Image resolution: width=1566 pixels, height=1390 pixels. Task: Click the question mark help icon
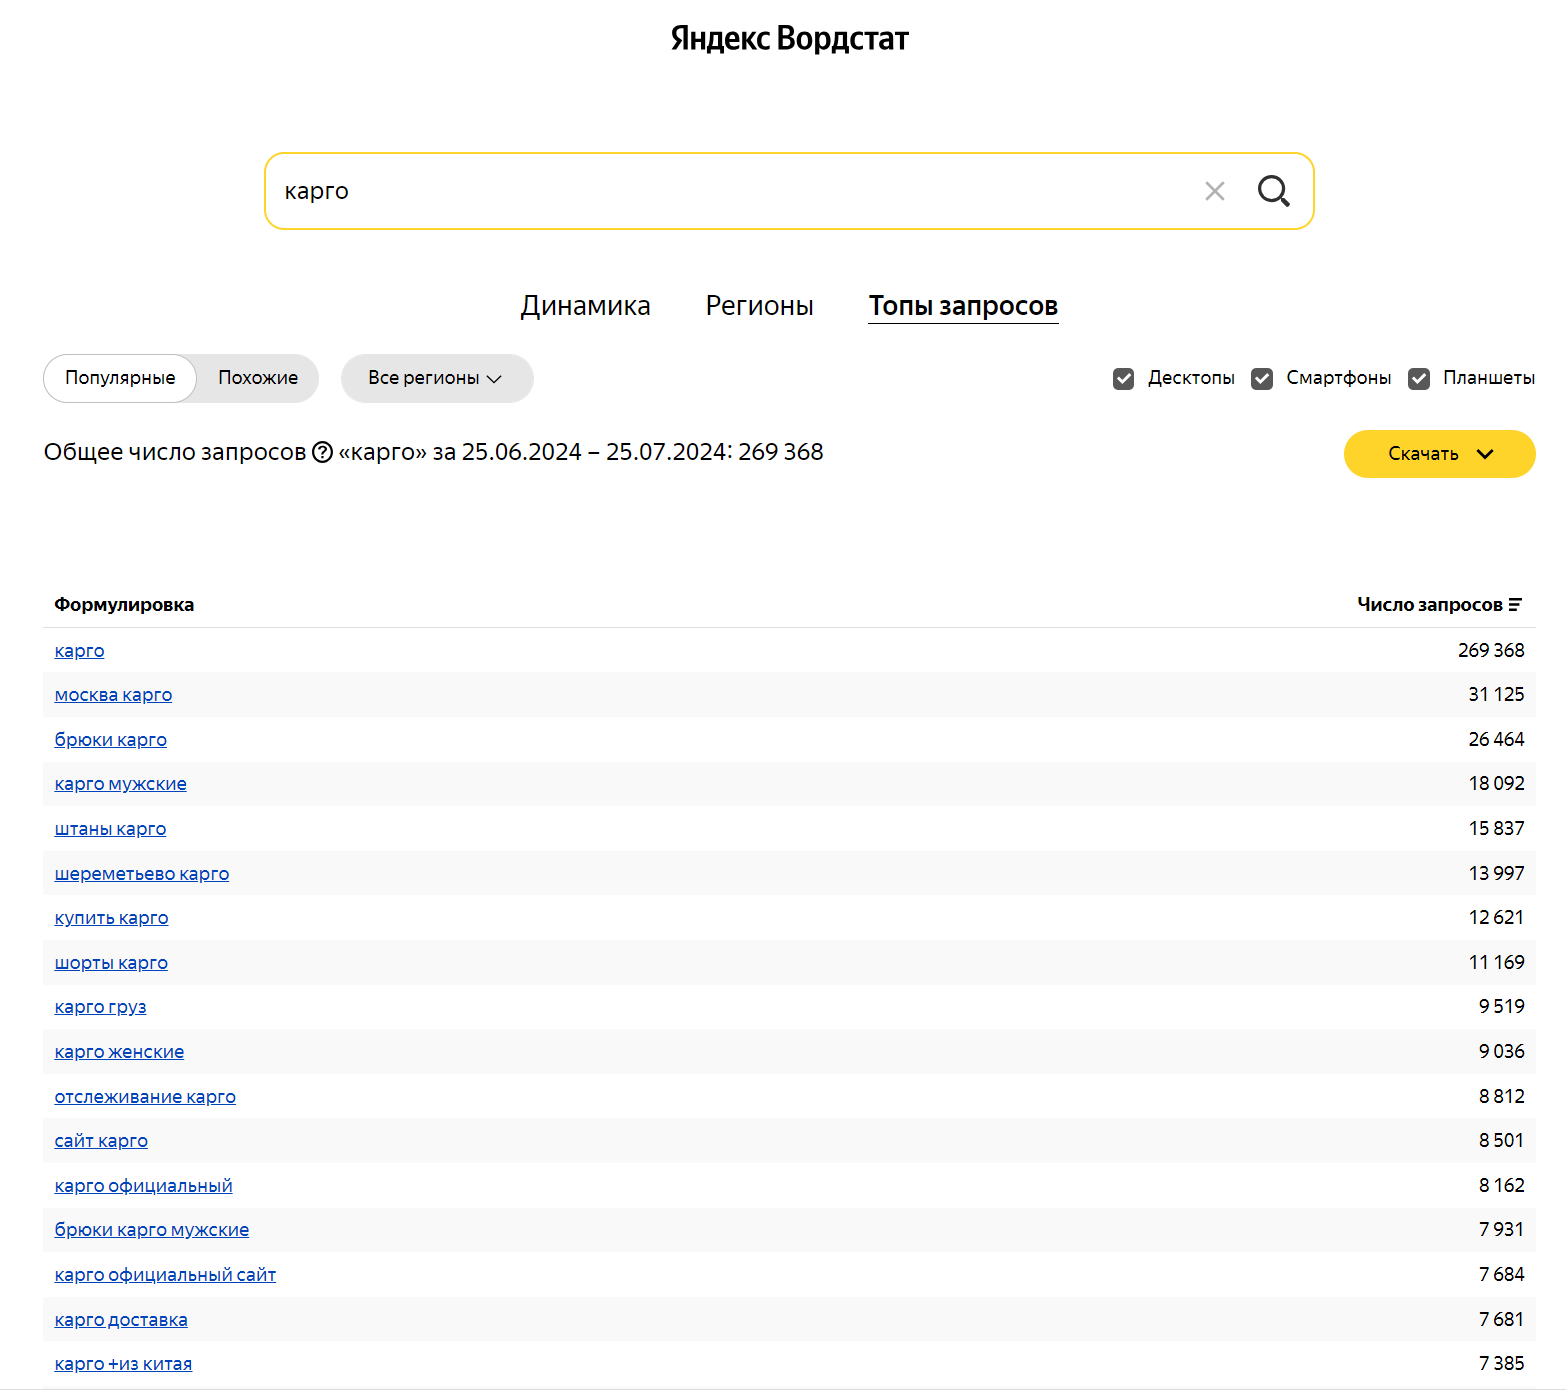point(322,453)
